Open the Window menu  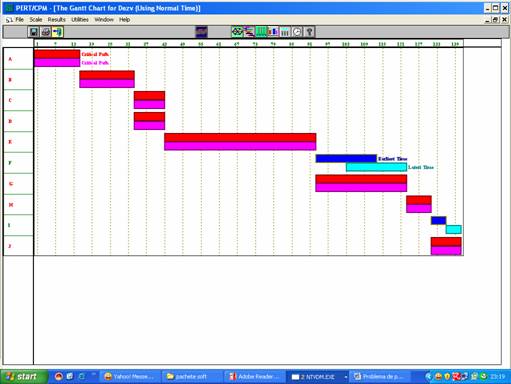tap(104, 20)
